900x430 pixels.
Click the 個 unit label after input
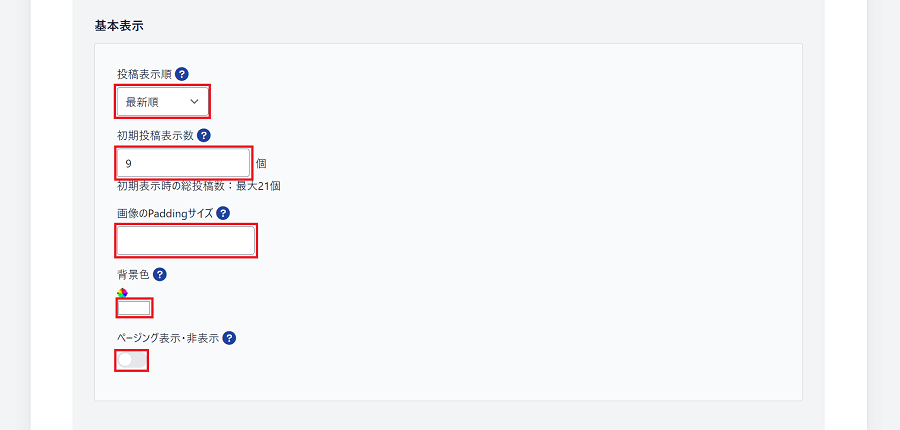tap(261, 164)
